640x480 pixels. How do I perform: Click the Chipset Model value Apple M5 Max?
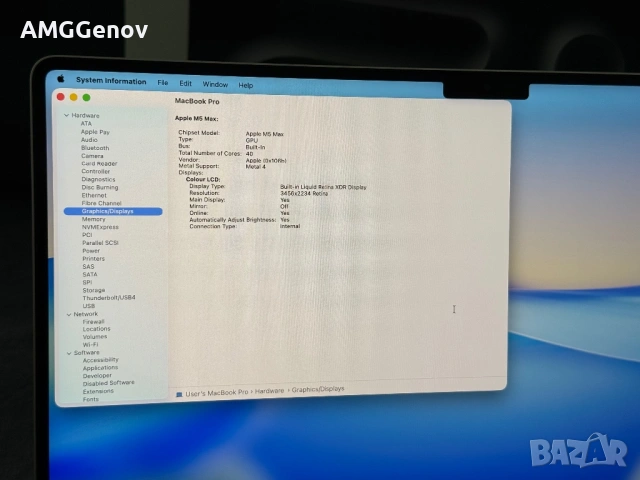click(x=264, y=134)
